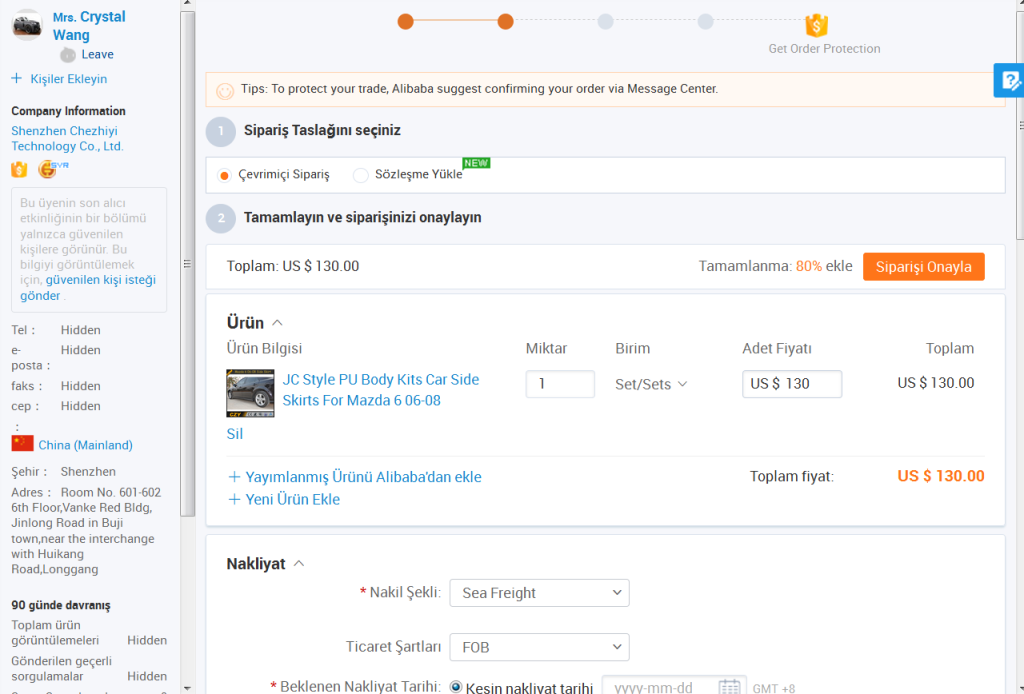Image resolution: width=1024 pixels, height=694 pixels.
Task: Click the second orange progress step dot
Action: 505,22
